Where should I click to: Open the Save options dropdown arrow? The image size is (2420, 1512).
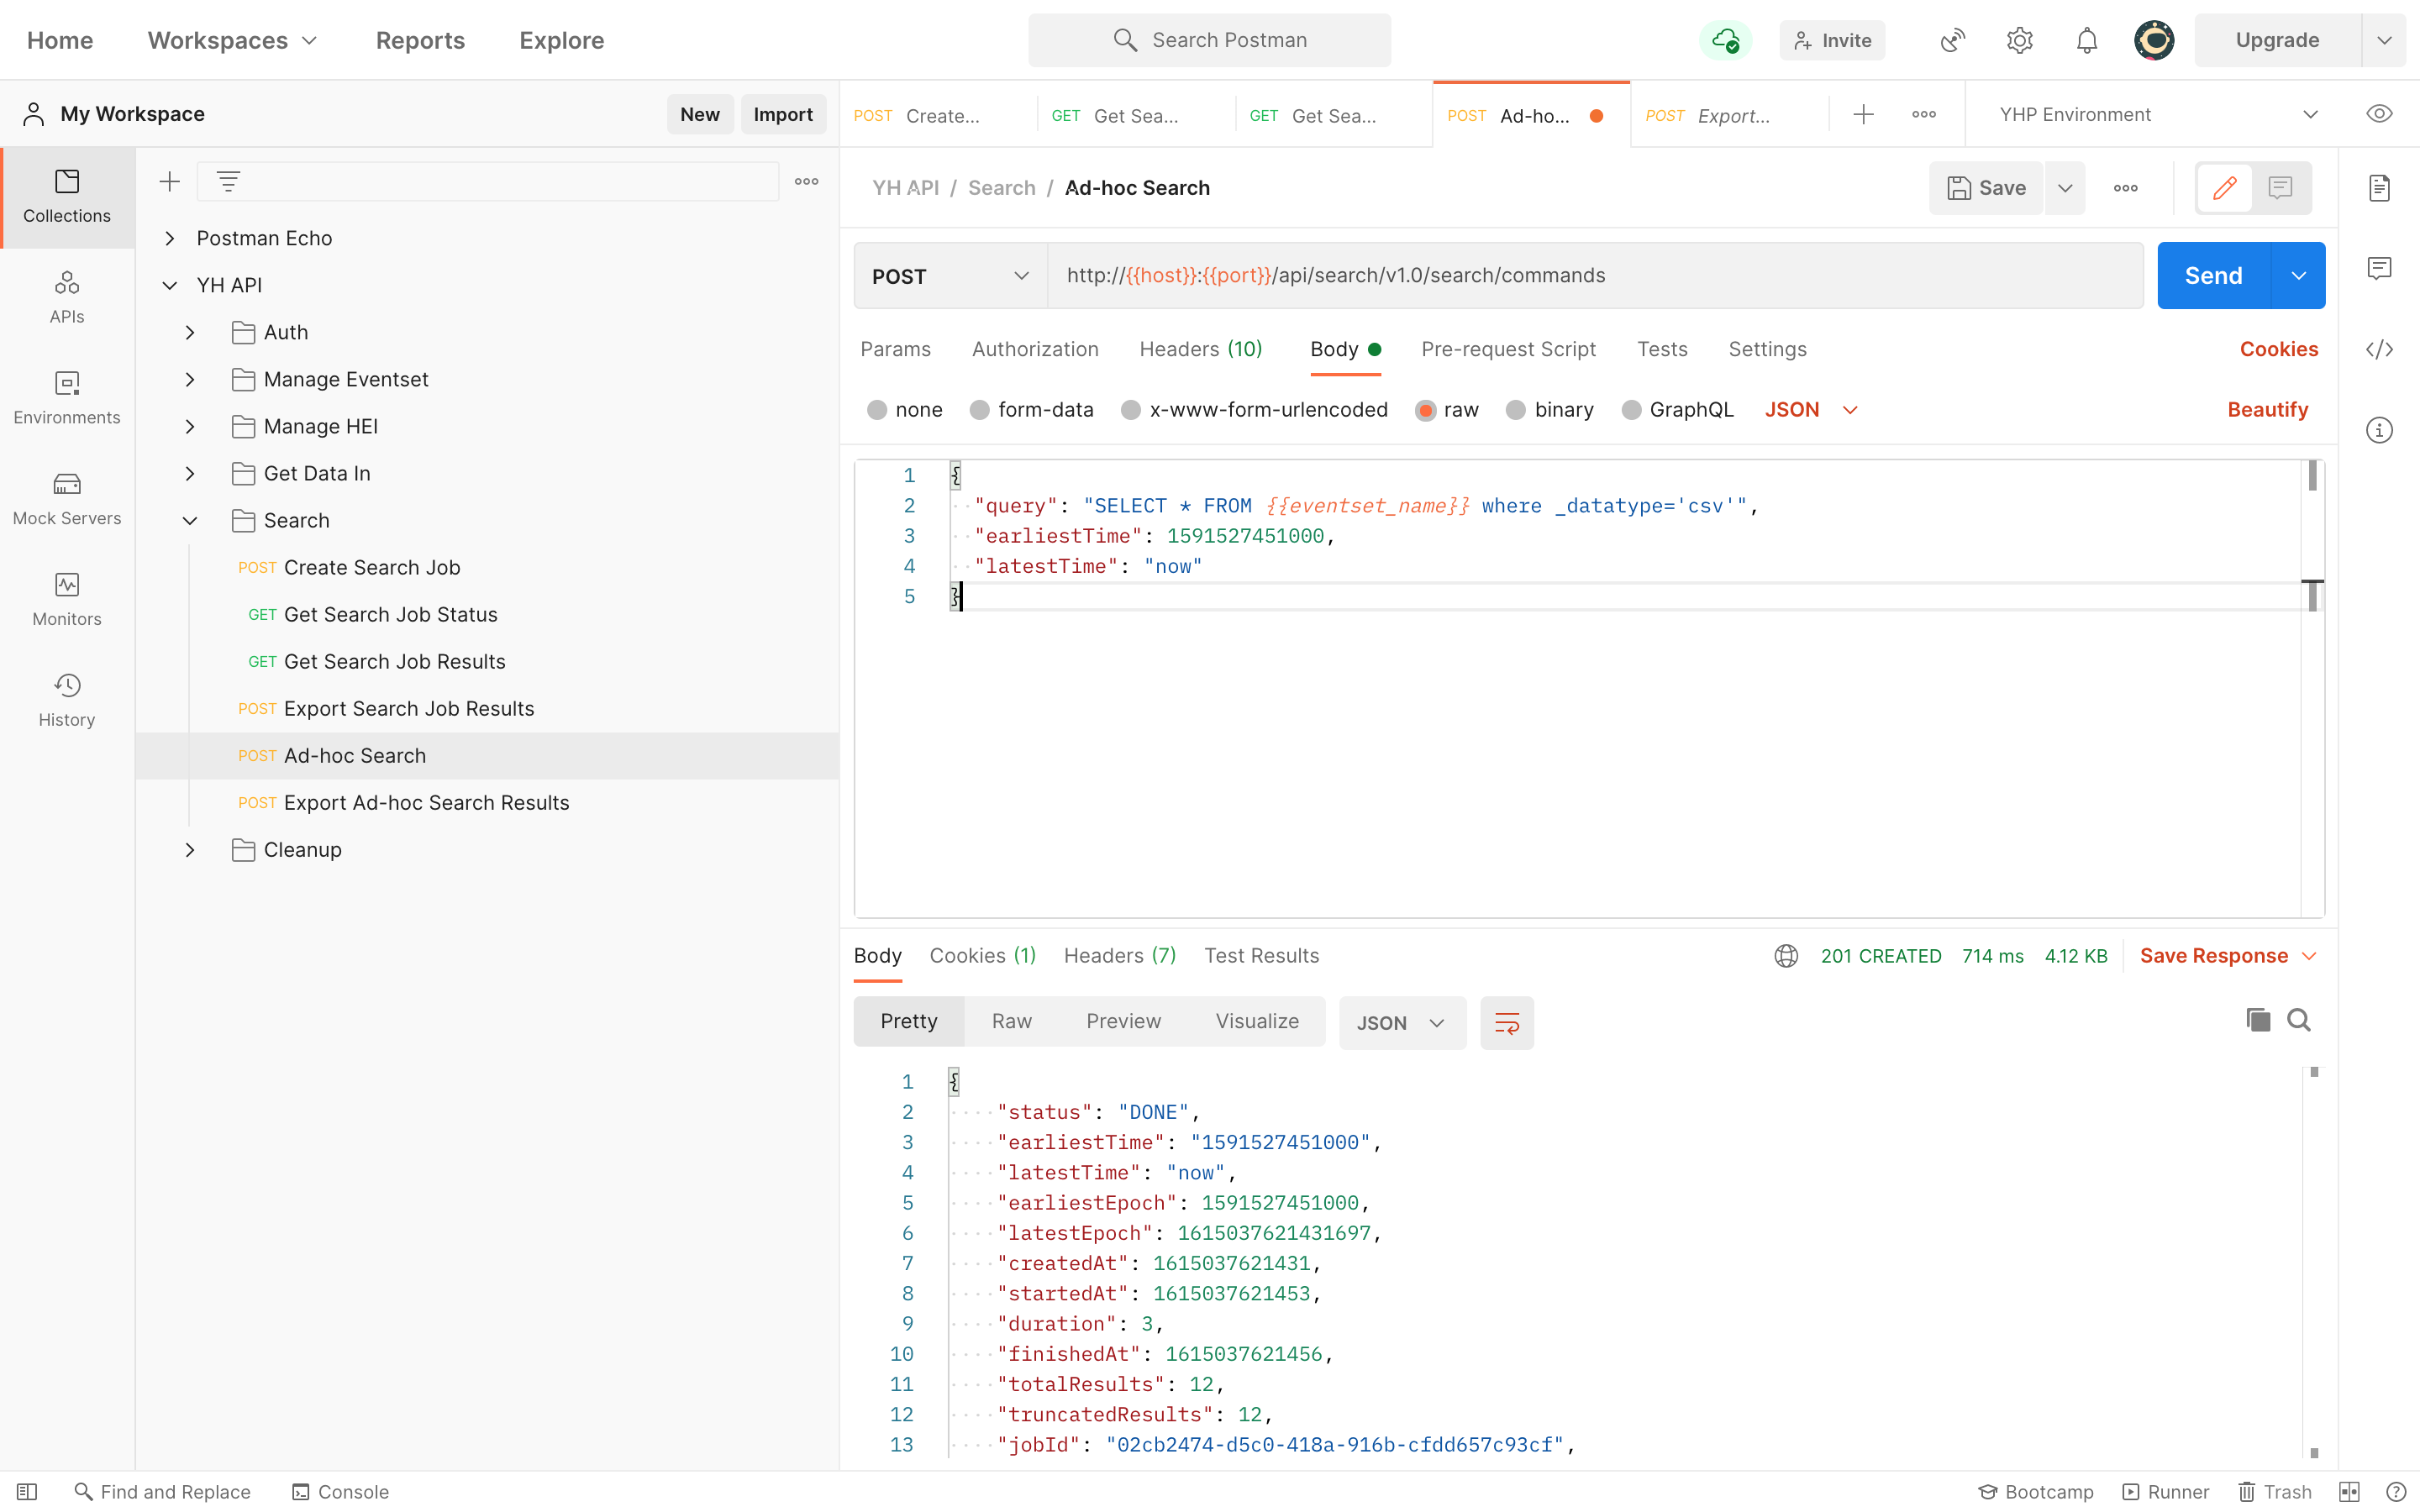(2064, 188)
